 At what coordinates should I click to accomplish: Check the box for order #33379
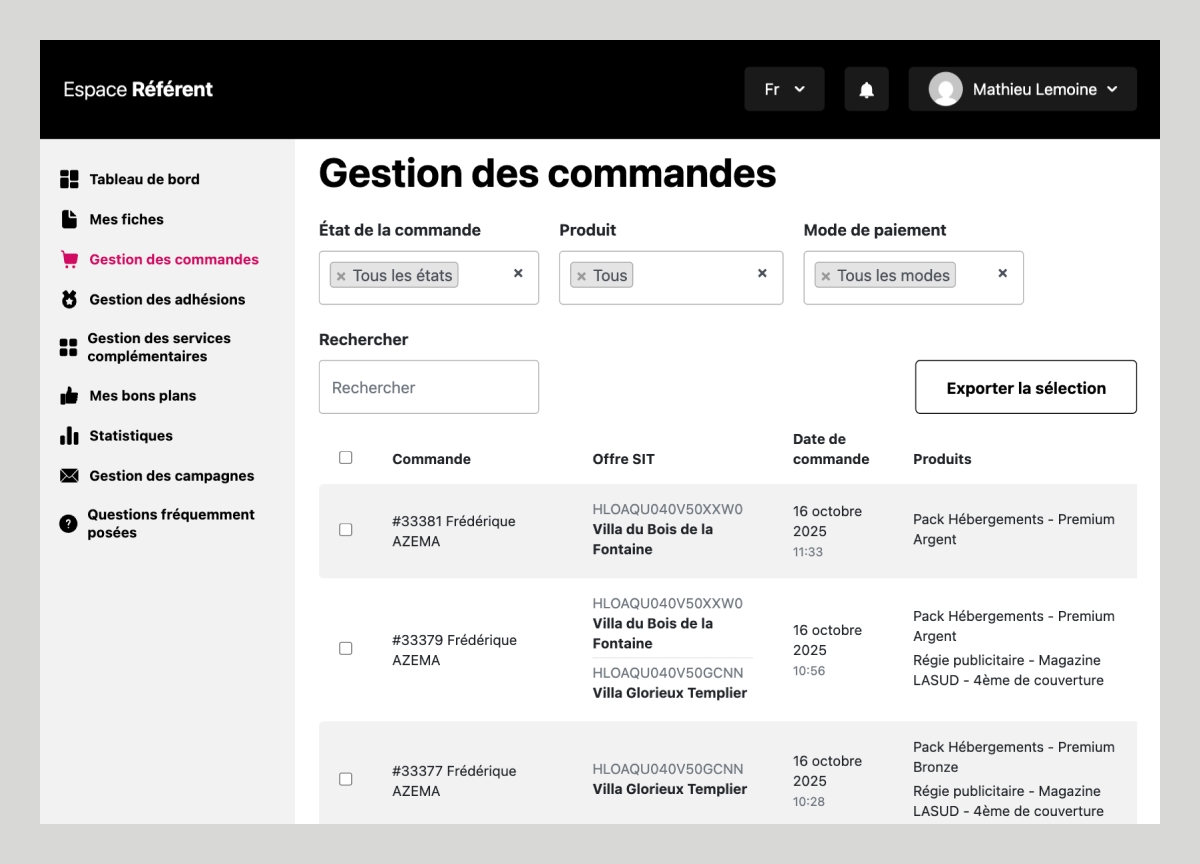[x=346, y=649]
